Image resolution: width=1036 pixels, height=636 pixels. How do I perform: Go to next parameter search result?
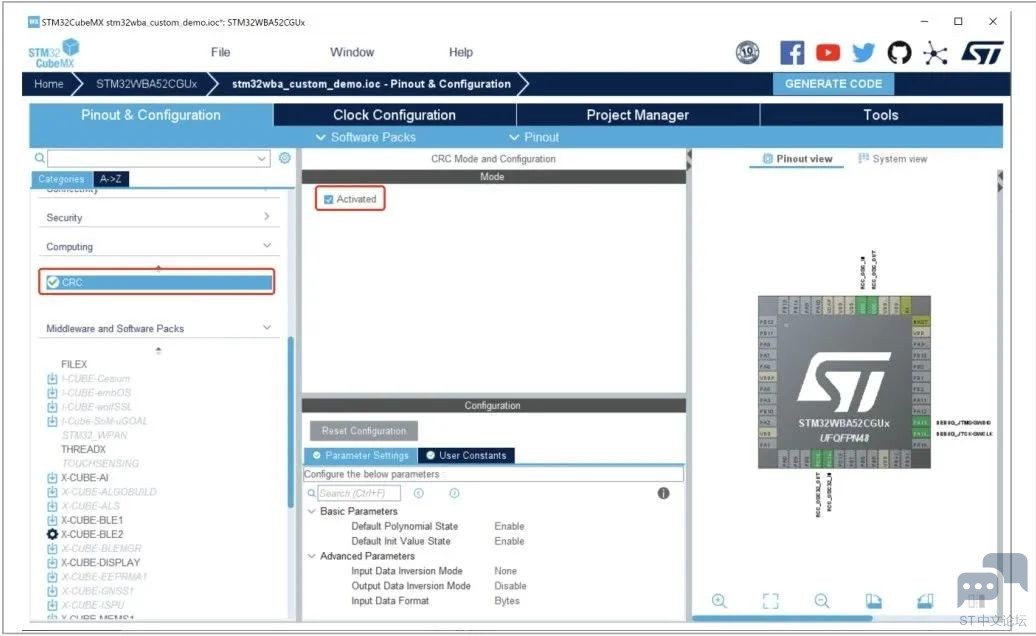click(454, 493)
